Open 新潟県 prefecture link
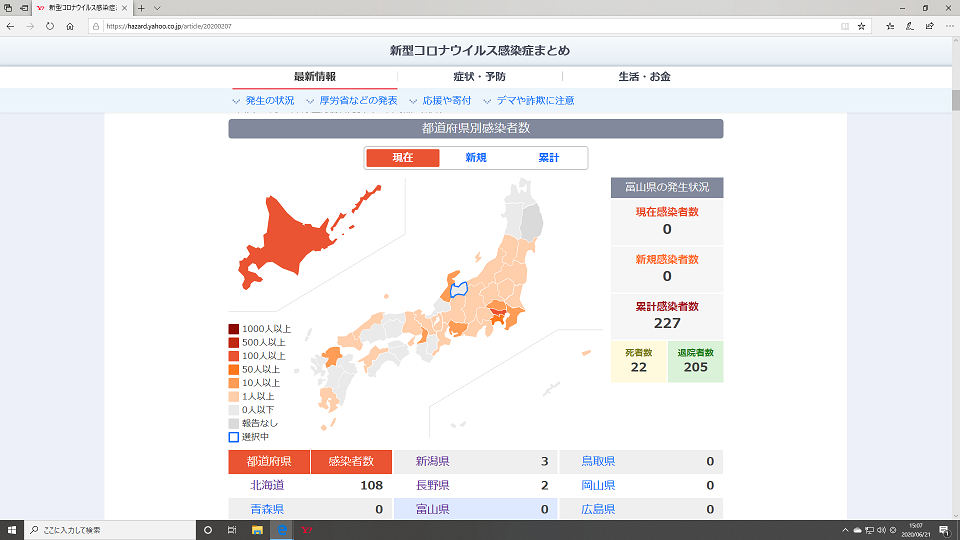 point(433,462)
